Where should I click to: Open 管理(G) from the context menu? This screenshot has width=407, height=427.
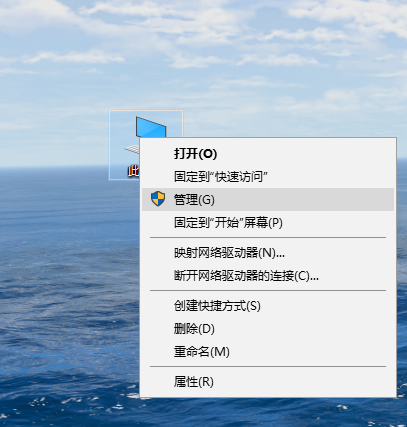click(268, 199)
